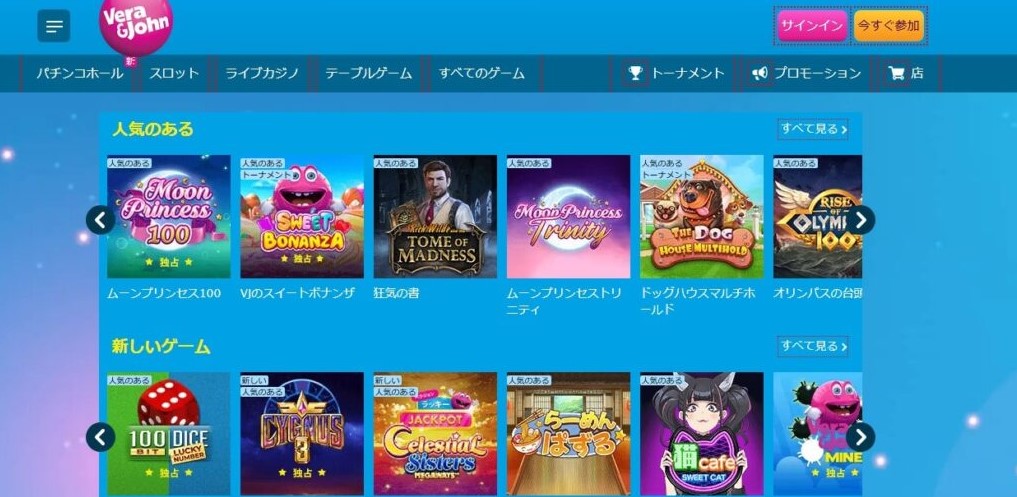Show next popular games with right arrow

click(860, 220)
